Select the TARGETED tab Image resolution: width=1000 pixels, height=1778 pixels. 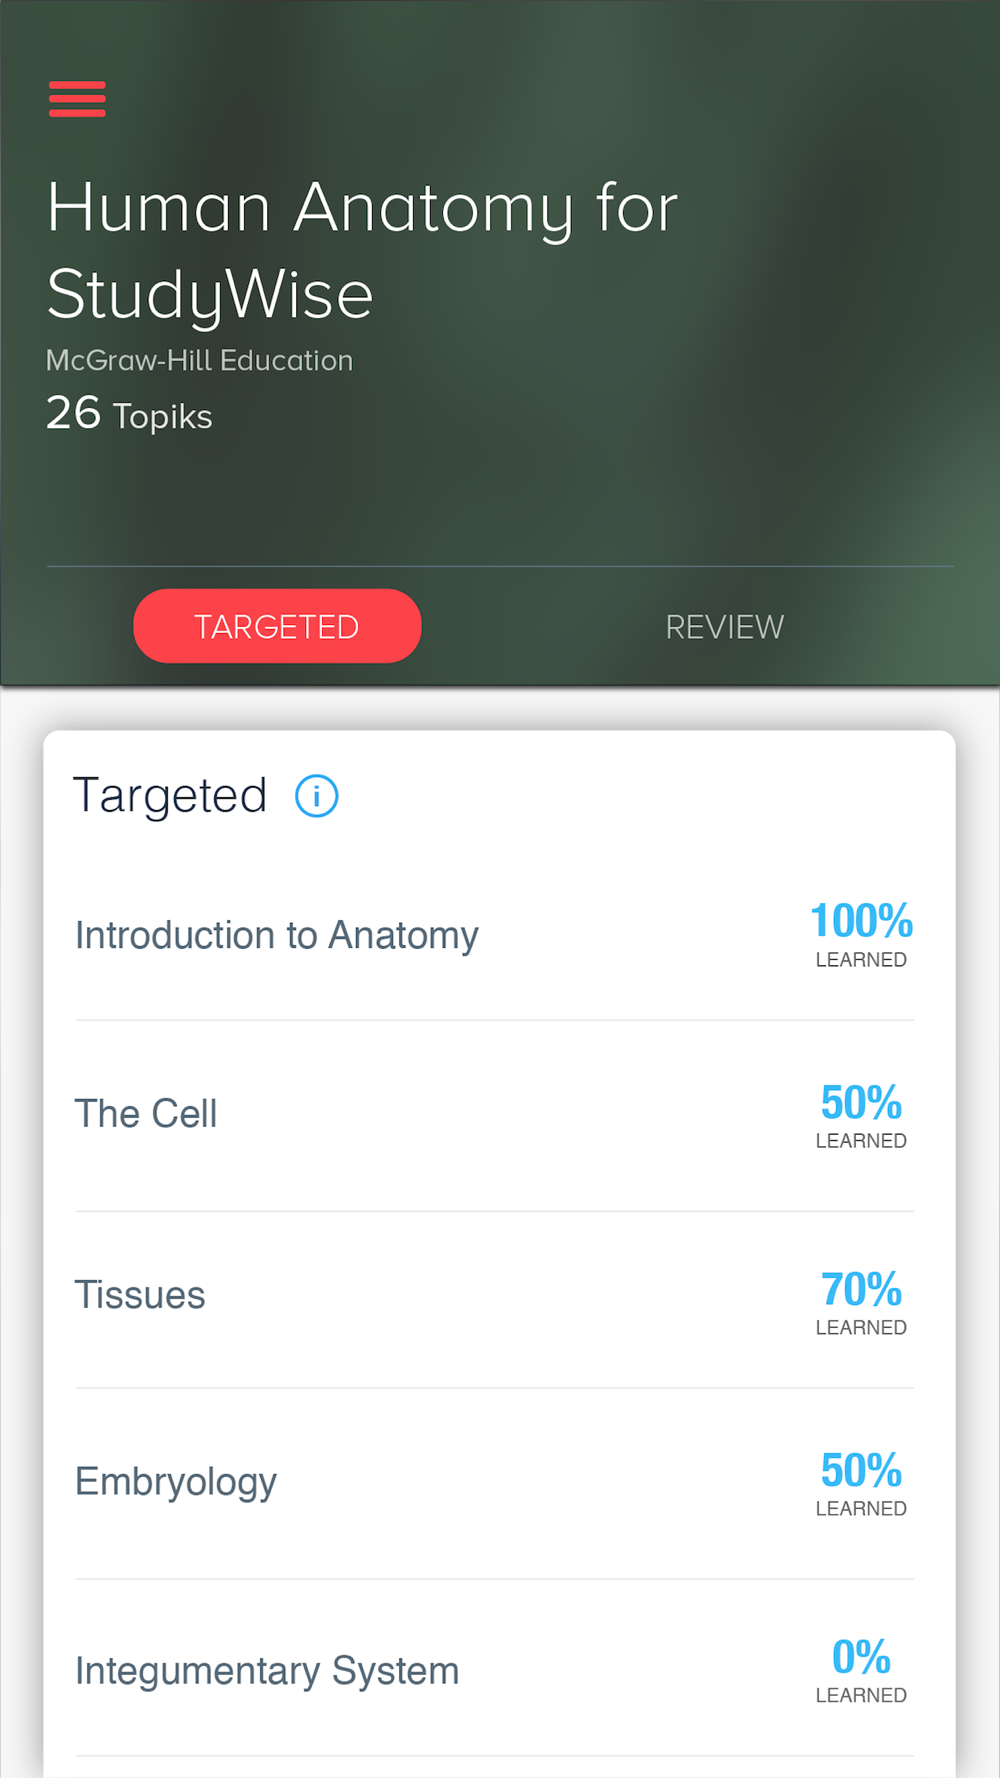[x=277, y=626]
